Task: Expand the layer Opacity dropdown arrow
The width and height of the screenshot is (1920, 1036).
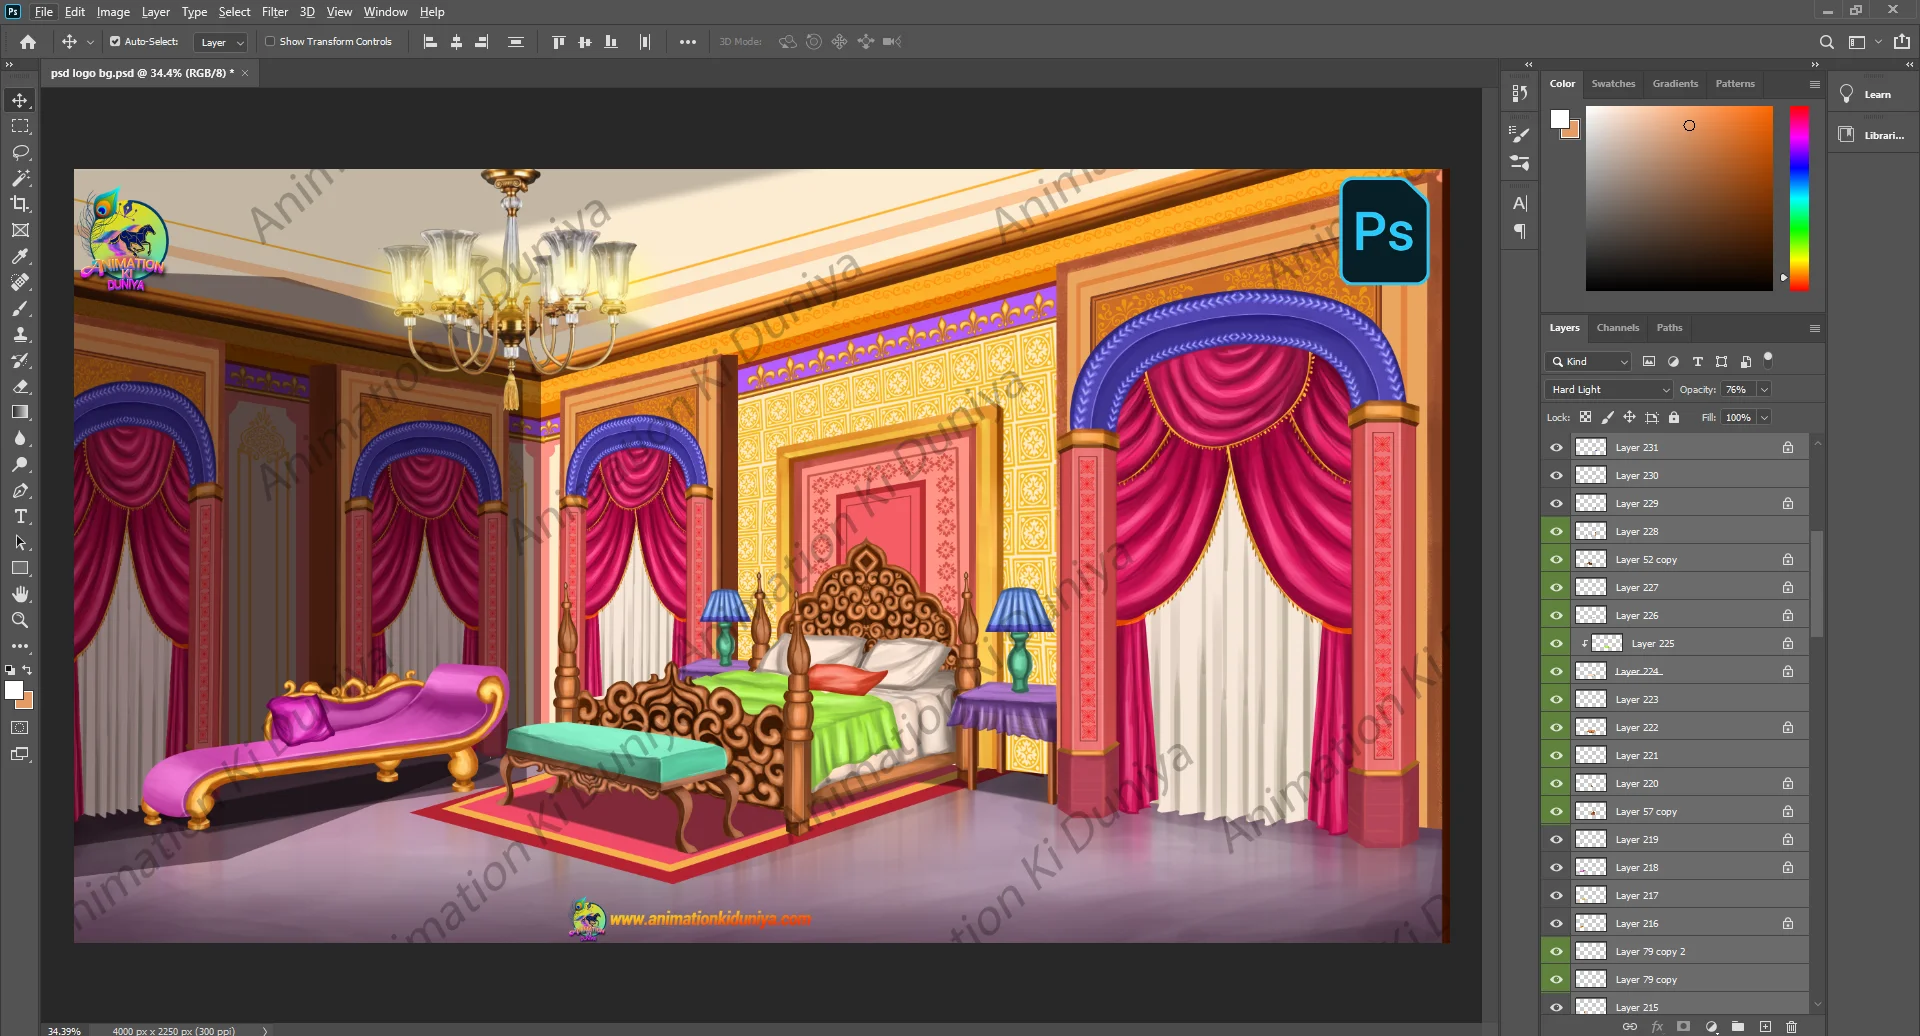Action: click(1764, 390)
